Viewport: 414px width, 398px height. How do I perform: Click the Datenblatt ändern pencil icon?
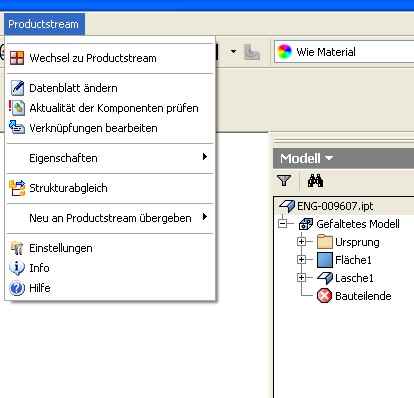[17, 88]
